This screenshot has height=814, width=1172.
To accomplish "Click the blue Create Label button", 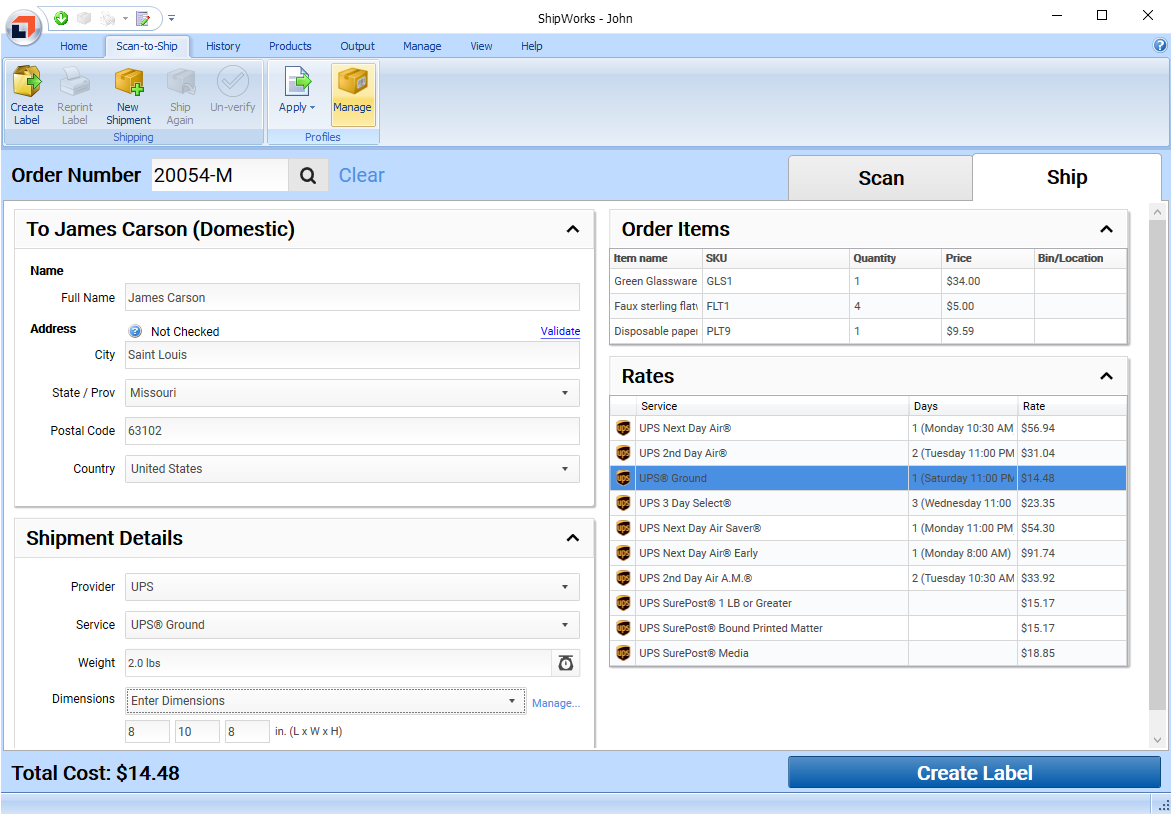I will coord(975,773).
